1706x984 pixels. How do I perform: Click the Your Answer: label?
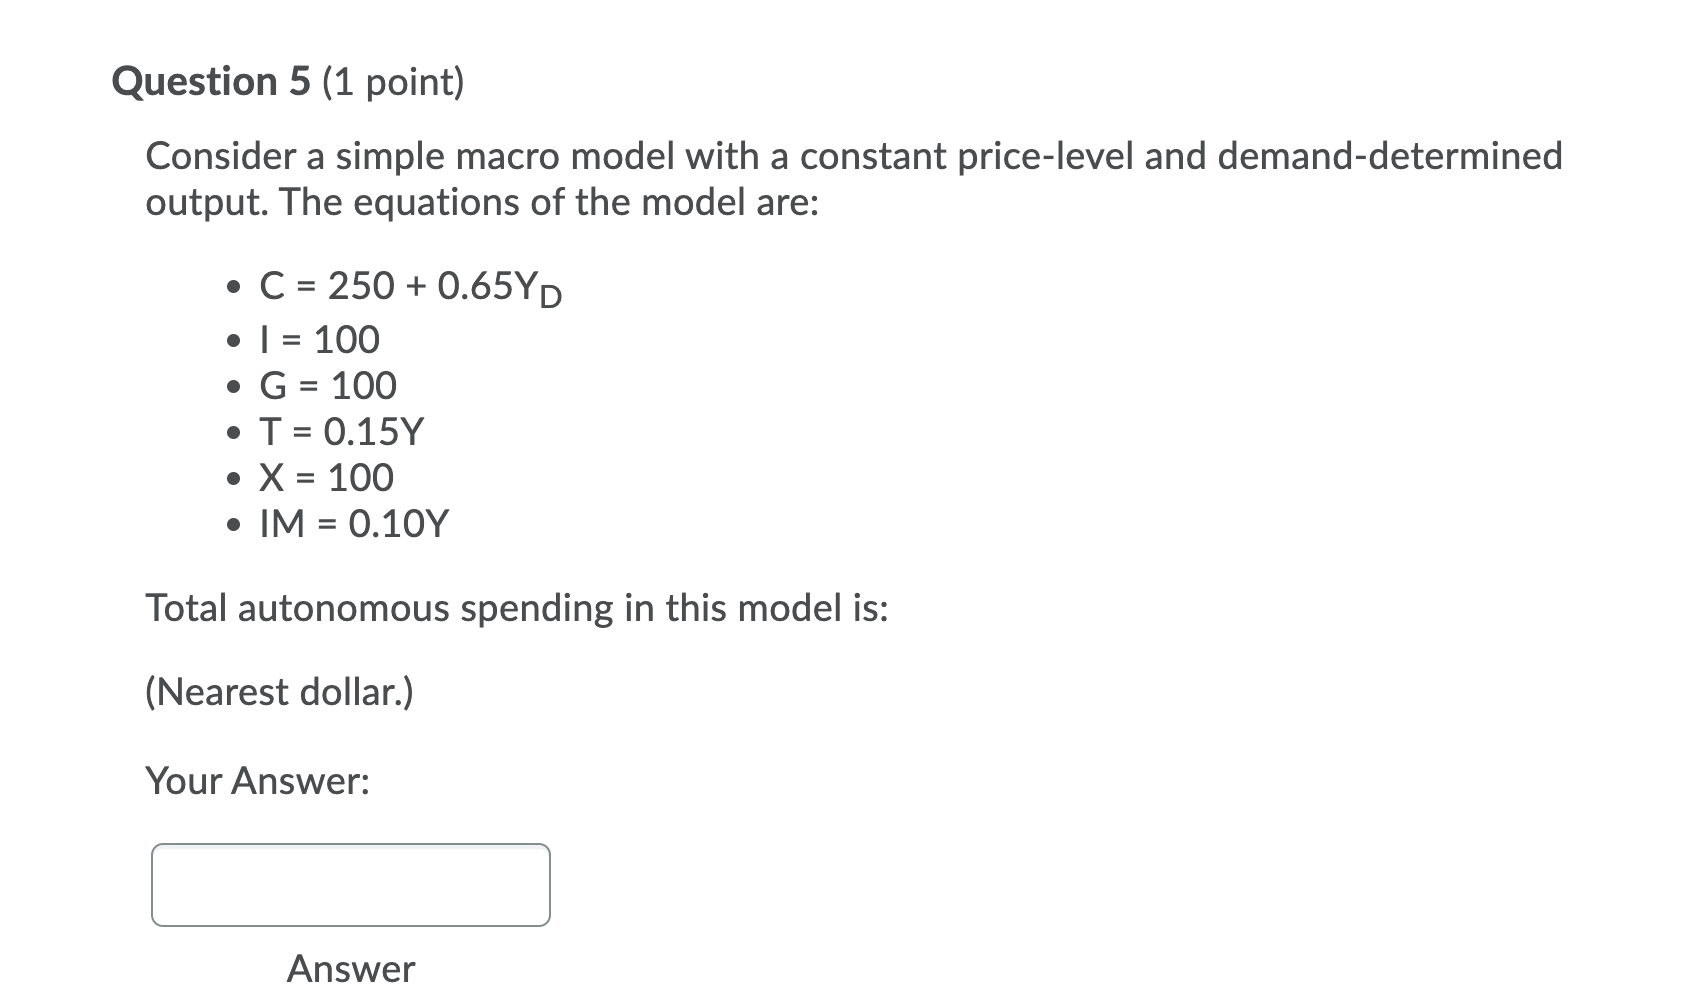[x=258, y=781]
